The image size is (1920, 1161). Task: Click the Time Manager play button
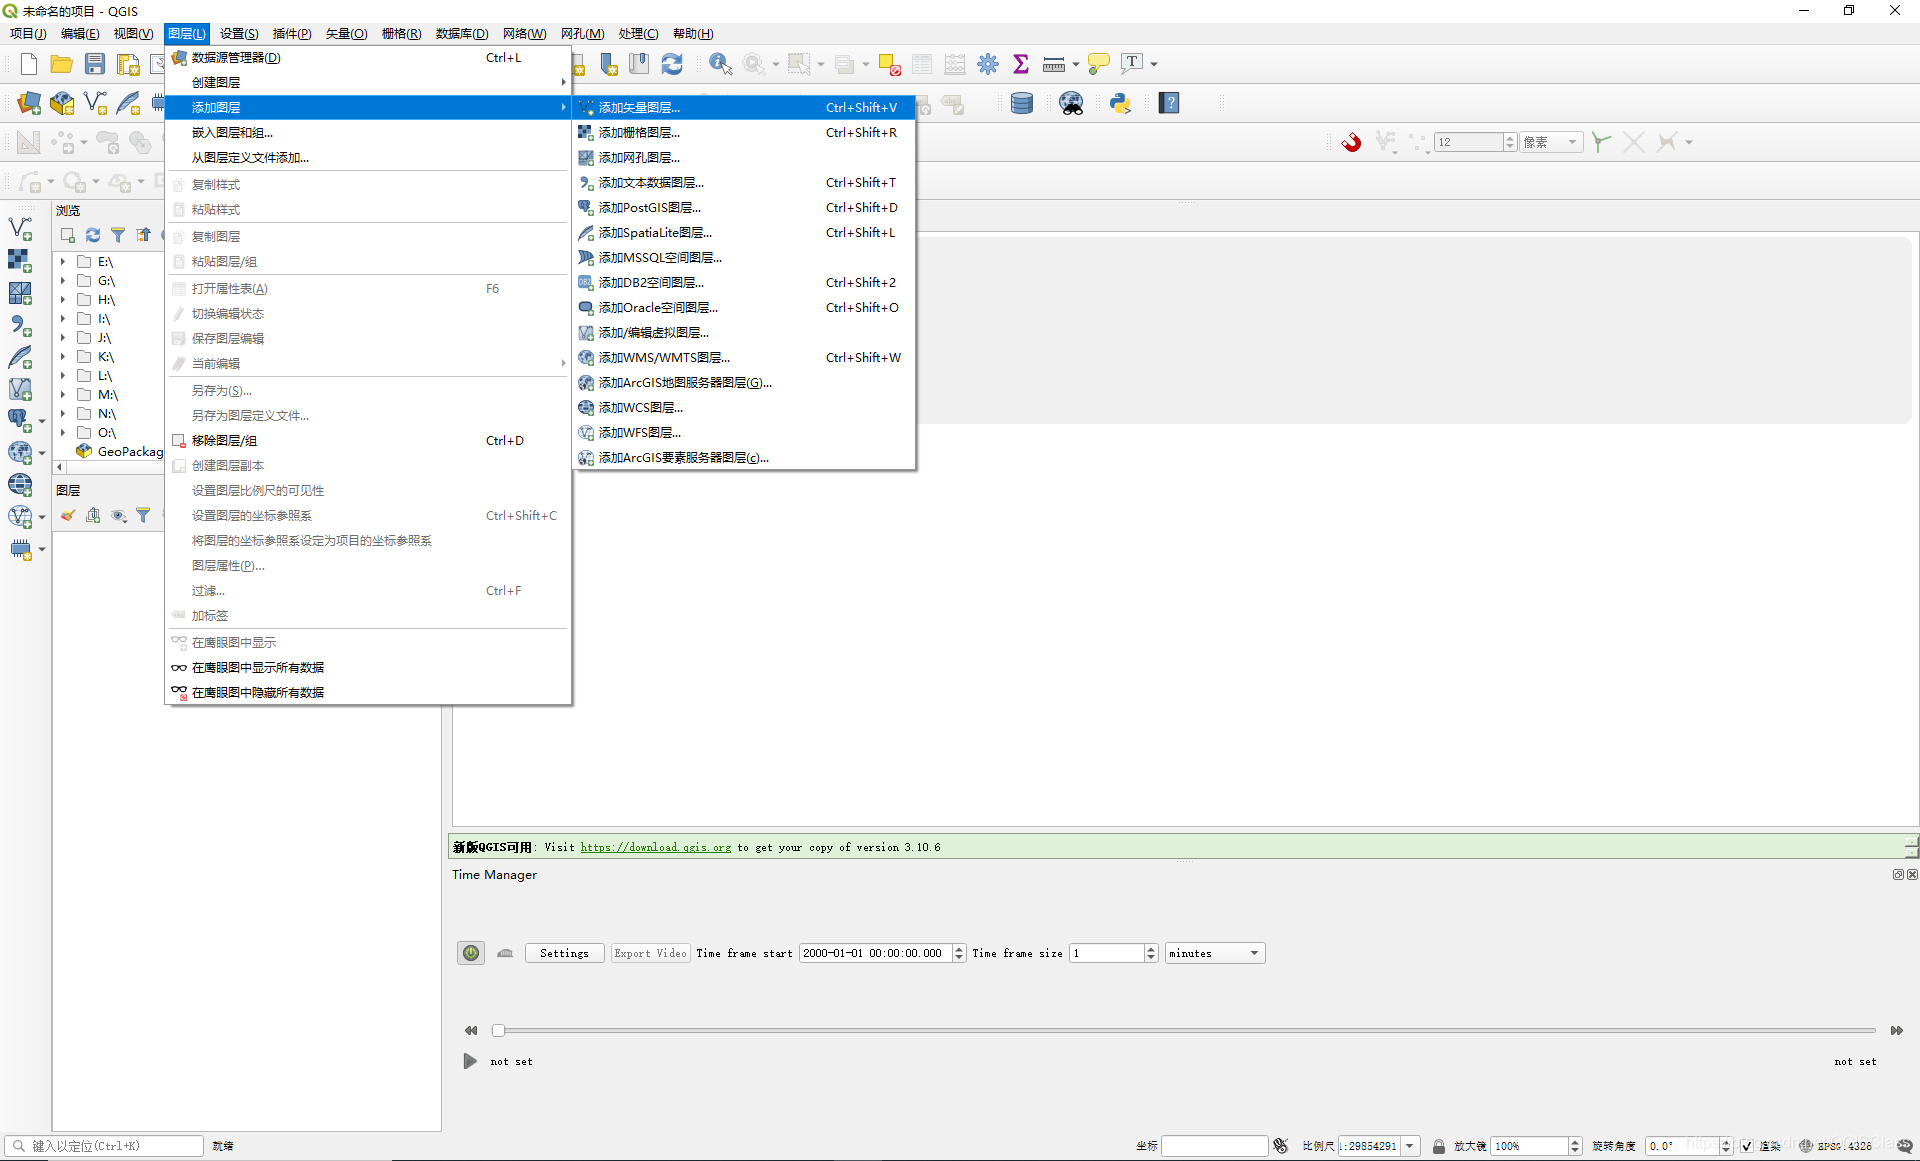(470, 1061)
